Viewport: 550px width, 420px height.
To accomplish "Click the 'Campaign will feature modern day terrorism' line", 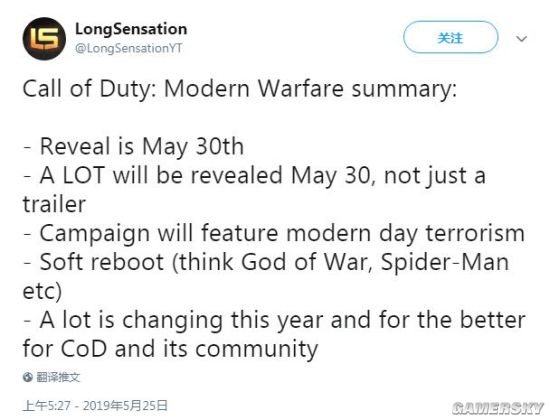I will [274, 233].
